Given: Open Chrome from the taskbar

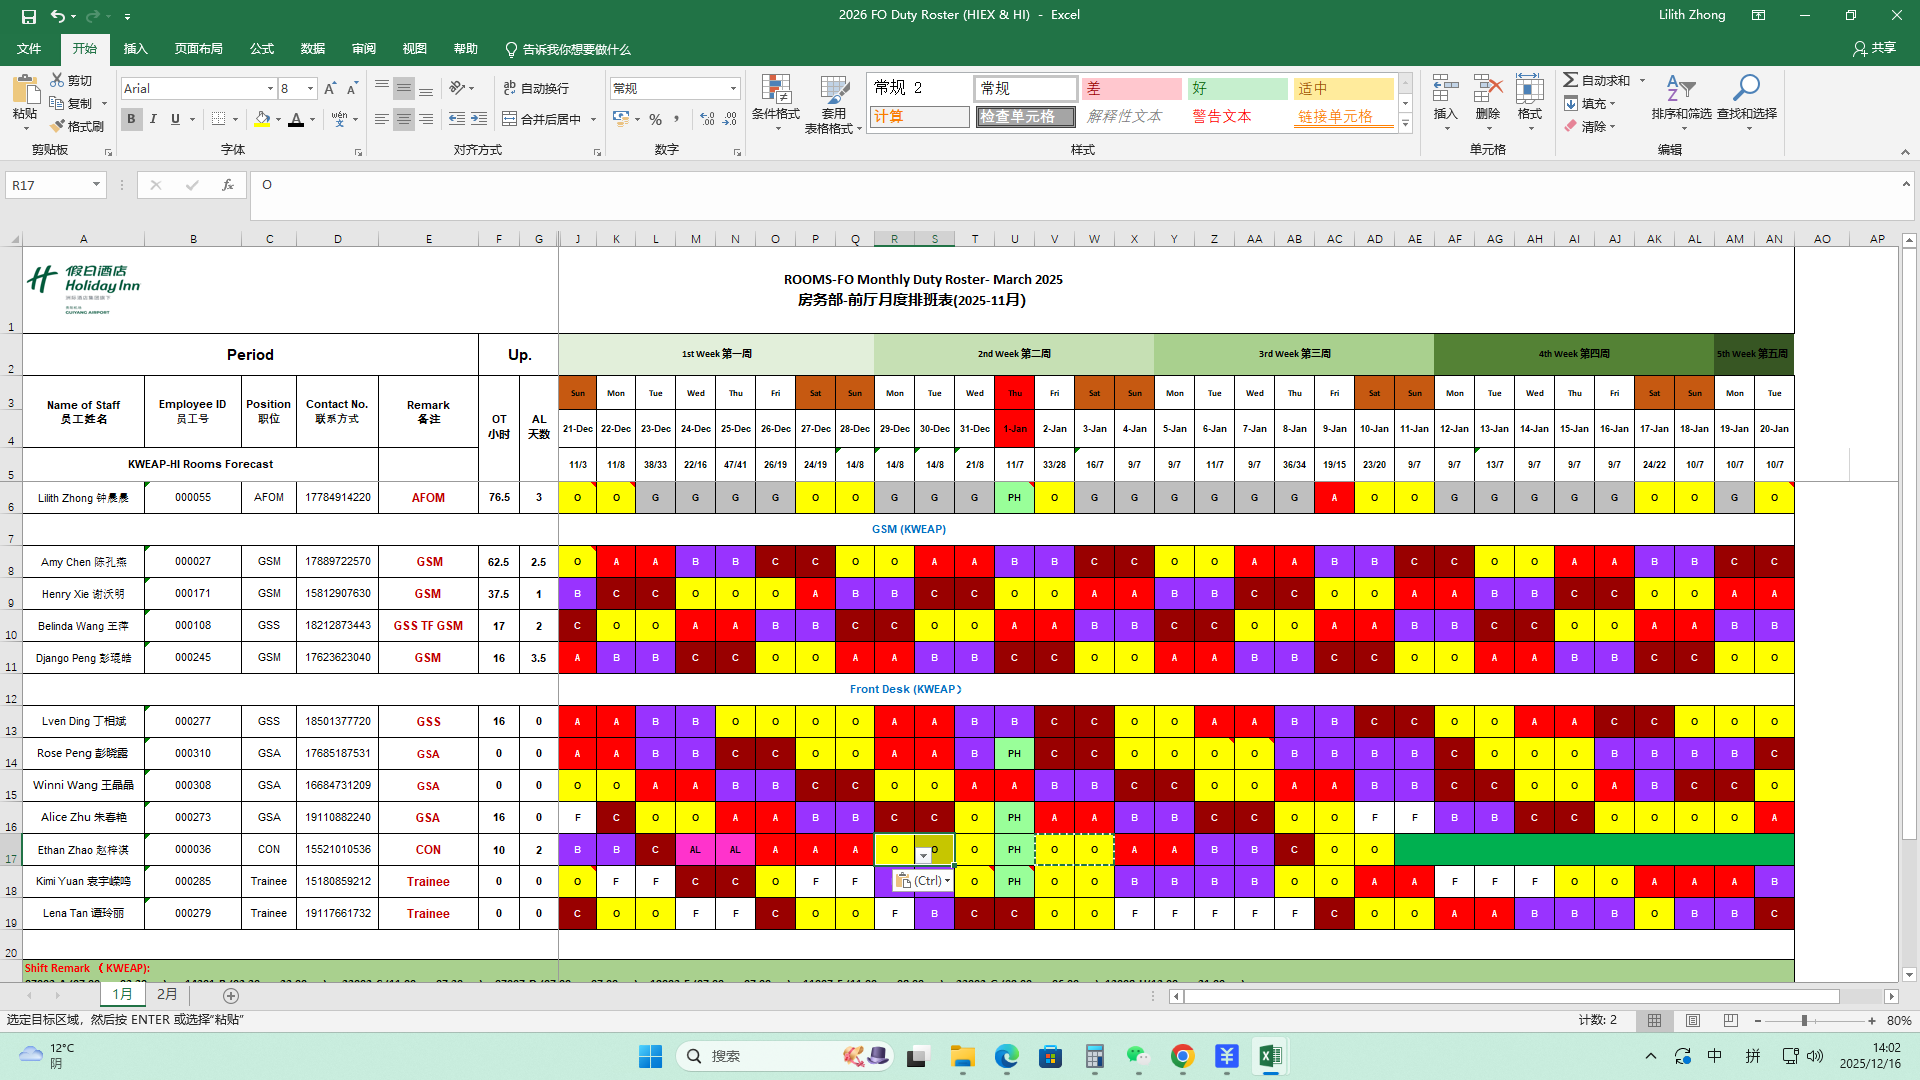Looking at the screenshot, I should [x=1182, y=1056].
